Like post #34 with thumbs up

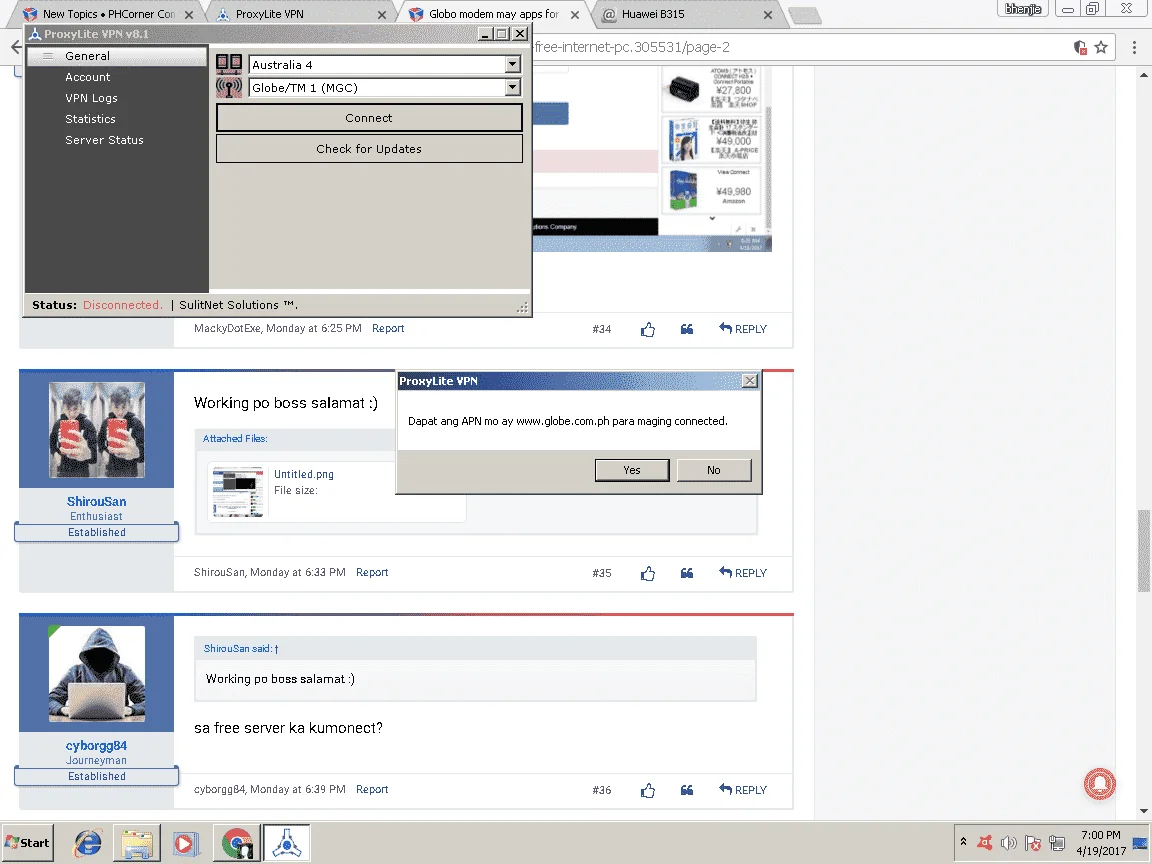coord(647,329)
